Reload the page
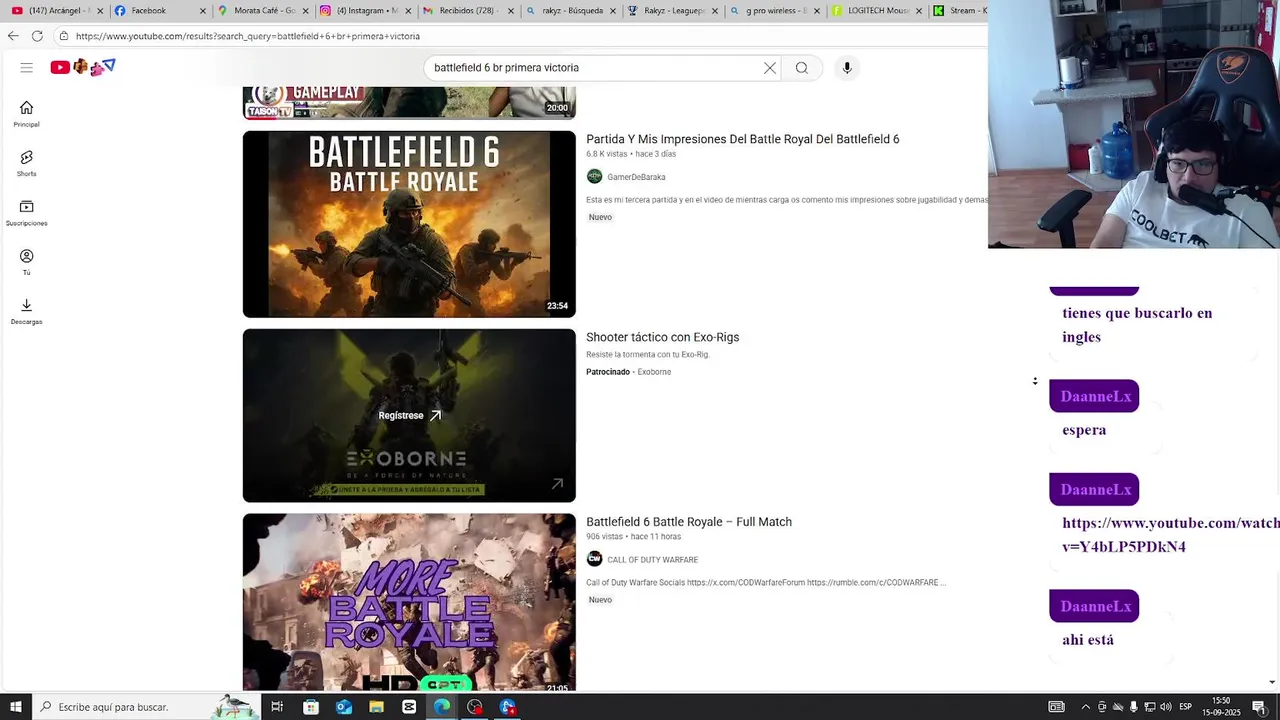This screenshot has height=720, width=1280. click(x=37, y=36)
